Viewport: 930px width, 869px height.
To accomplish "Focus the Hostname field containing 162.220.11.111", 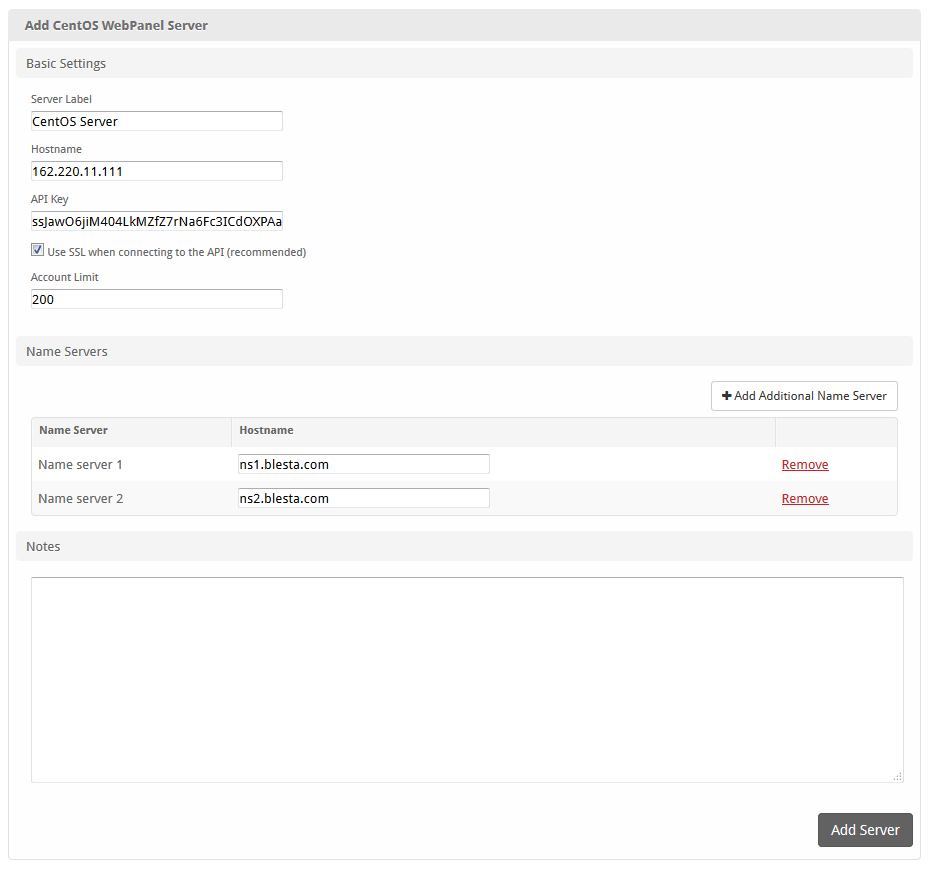I will (x=156, y=171).
